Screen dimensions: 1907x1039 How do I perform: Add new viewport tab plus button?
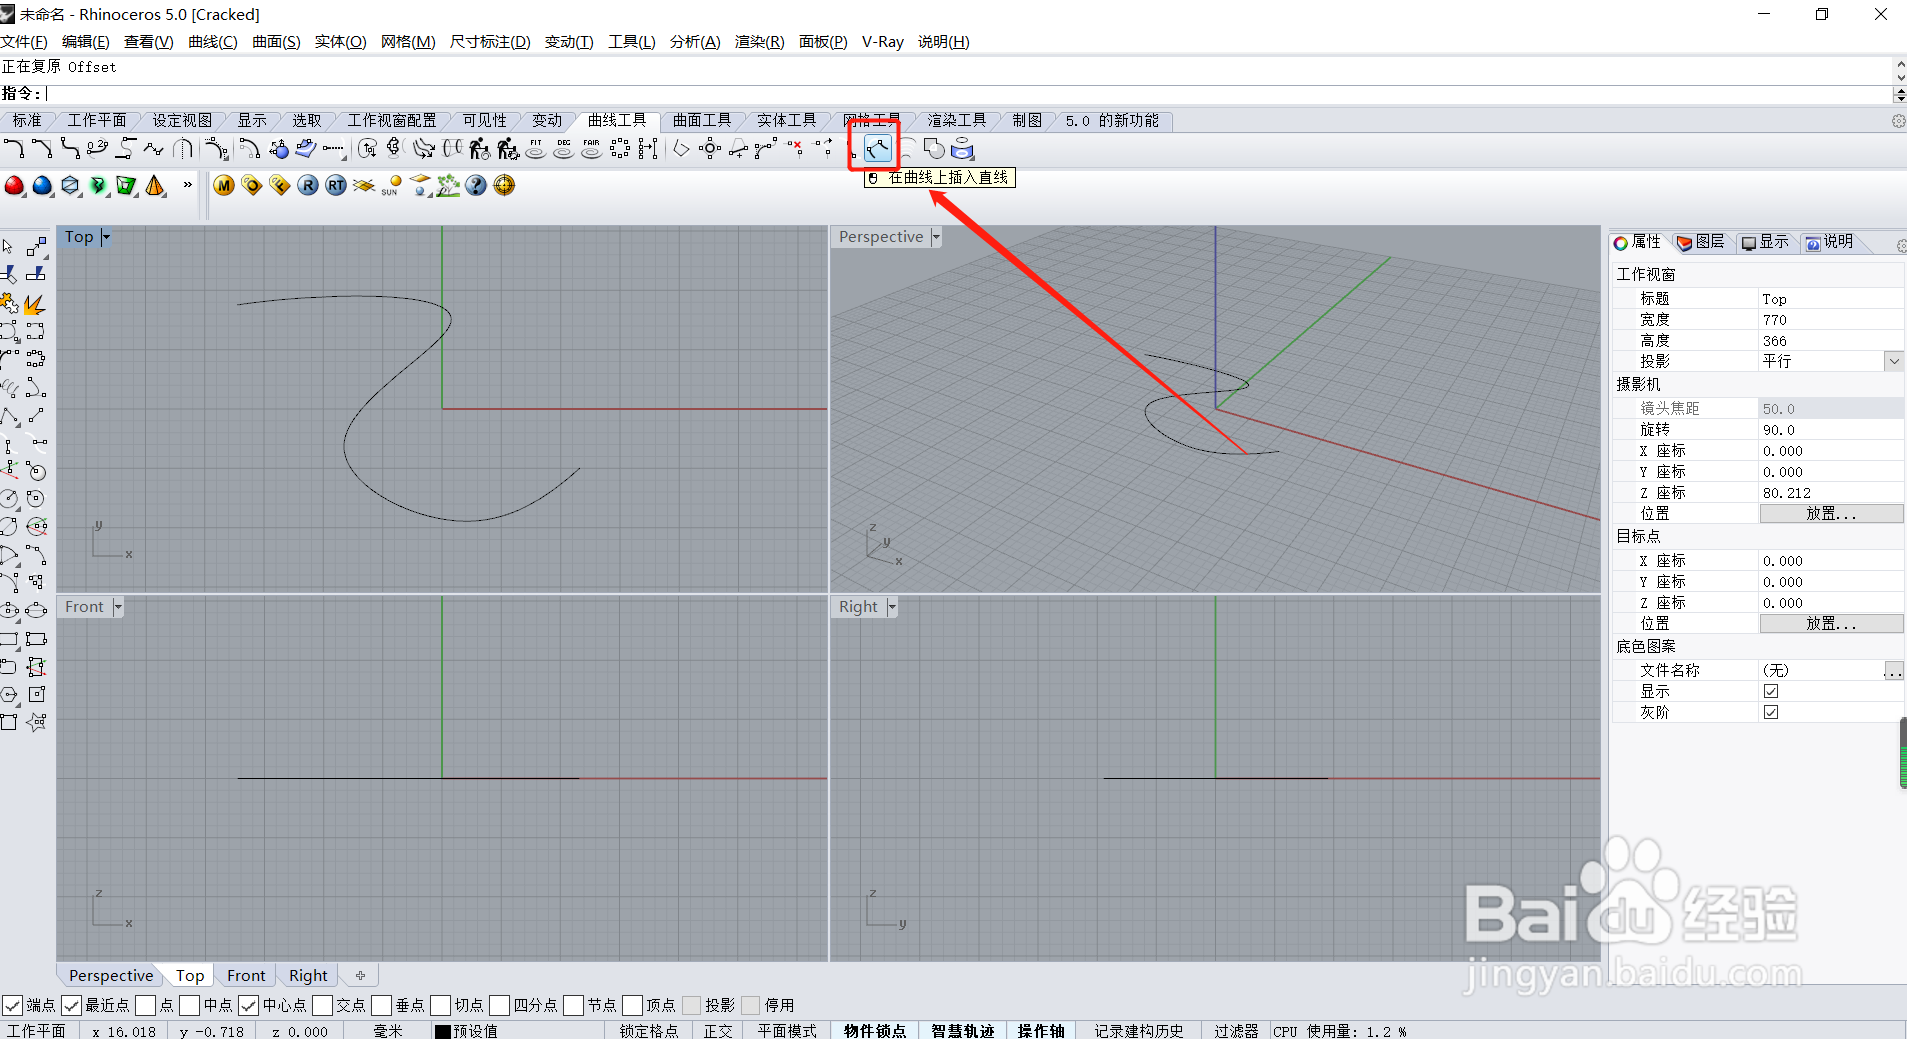coord(361,975)
